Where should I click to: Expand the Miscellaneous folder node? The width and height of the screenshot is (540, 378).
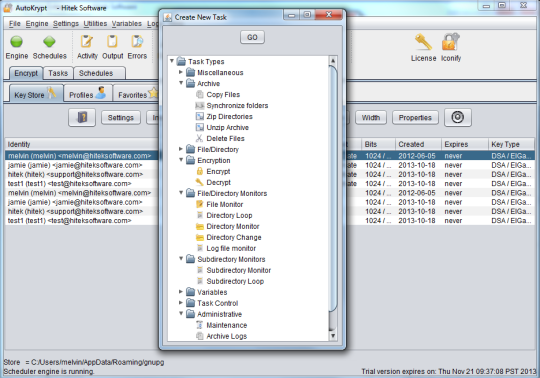tap(181, 72)
